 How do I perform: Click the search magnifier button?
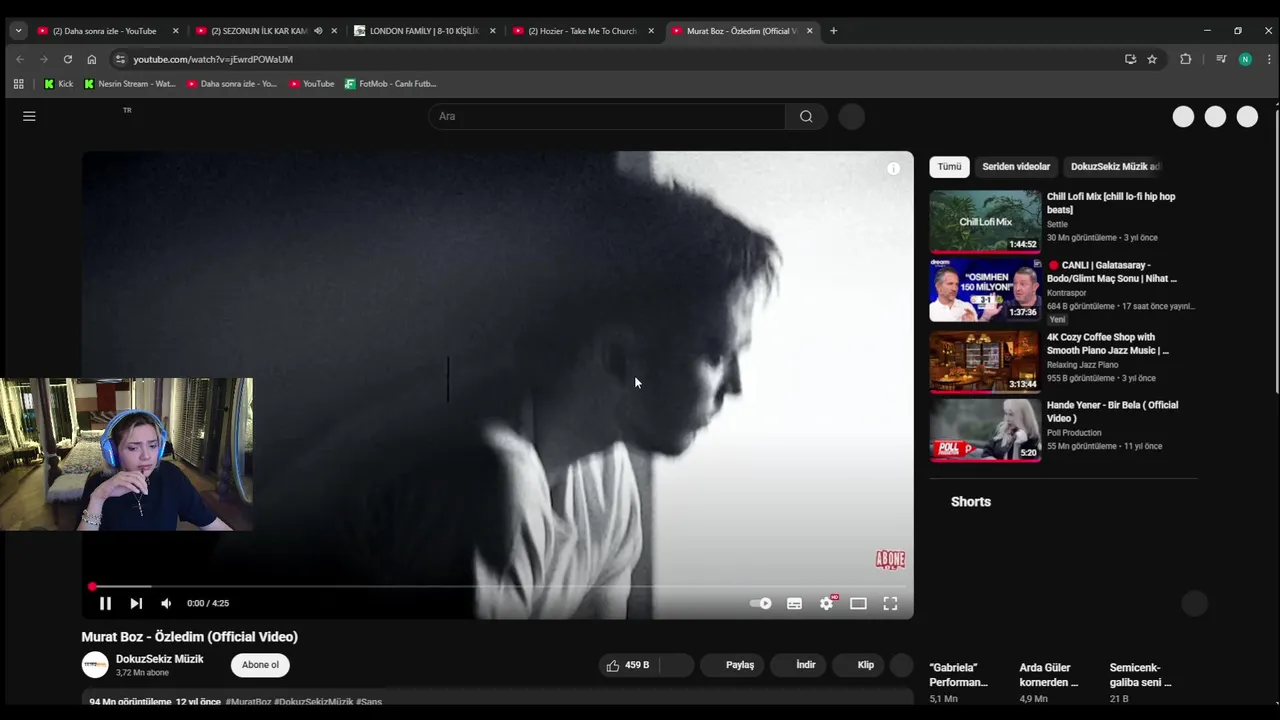click(x=806, y=116)
